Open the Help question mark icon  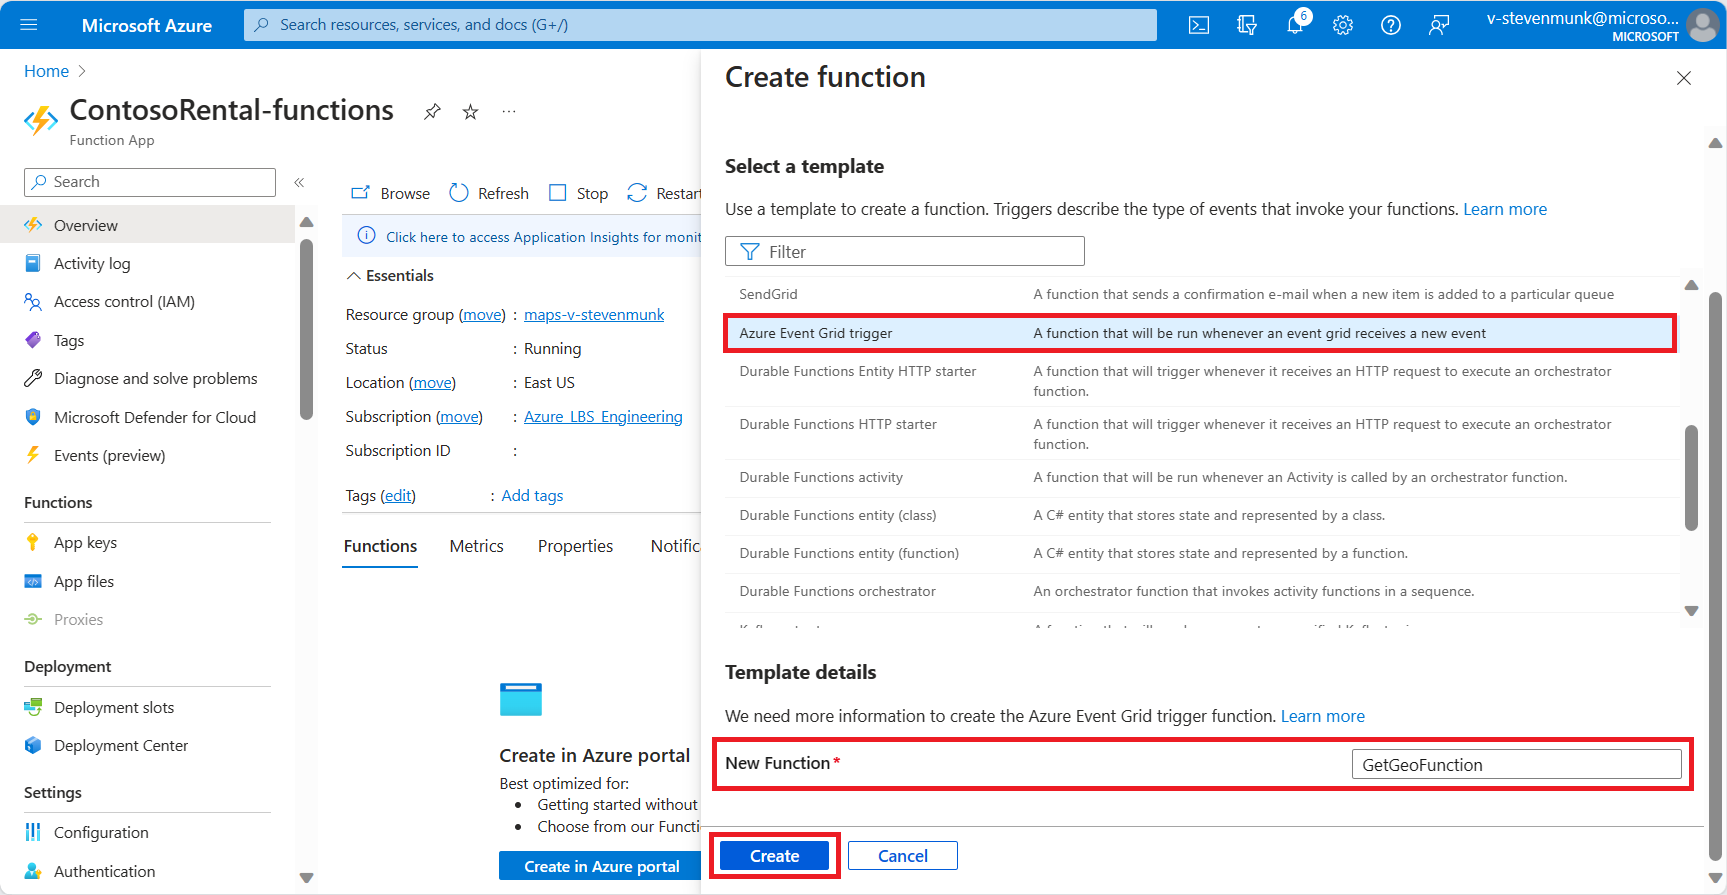coord(1391,25)
